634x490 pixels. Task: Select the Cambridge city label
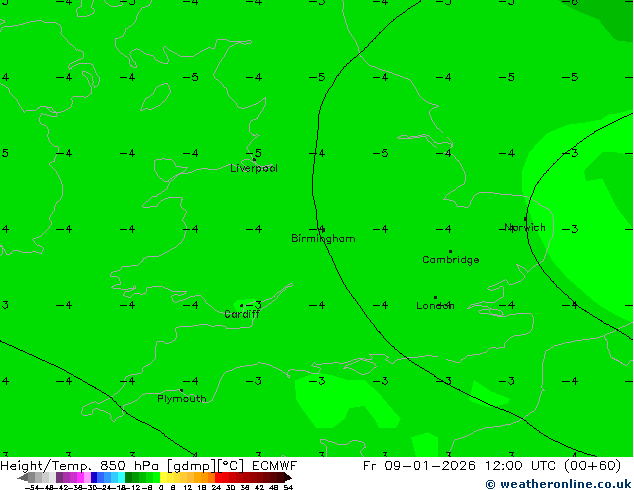tap(451, 260)
